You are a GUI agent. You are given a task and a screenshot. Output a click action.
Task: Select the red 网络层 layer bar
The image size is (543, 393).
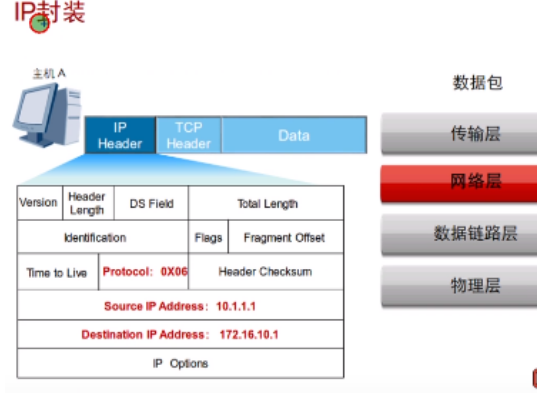(459, 183)
